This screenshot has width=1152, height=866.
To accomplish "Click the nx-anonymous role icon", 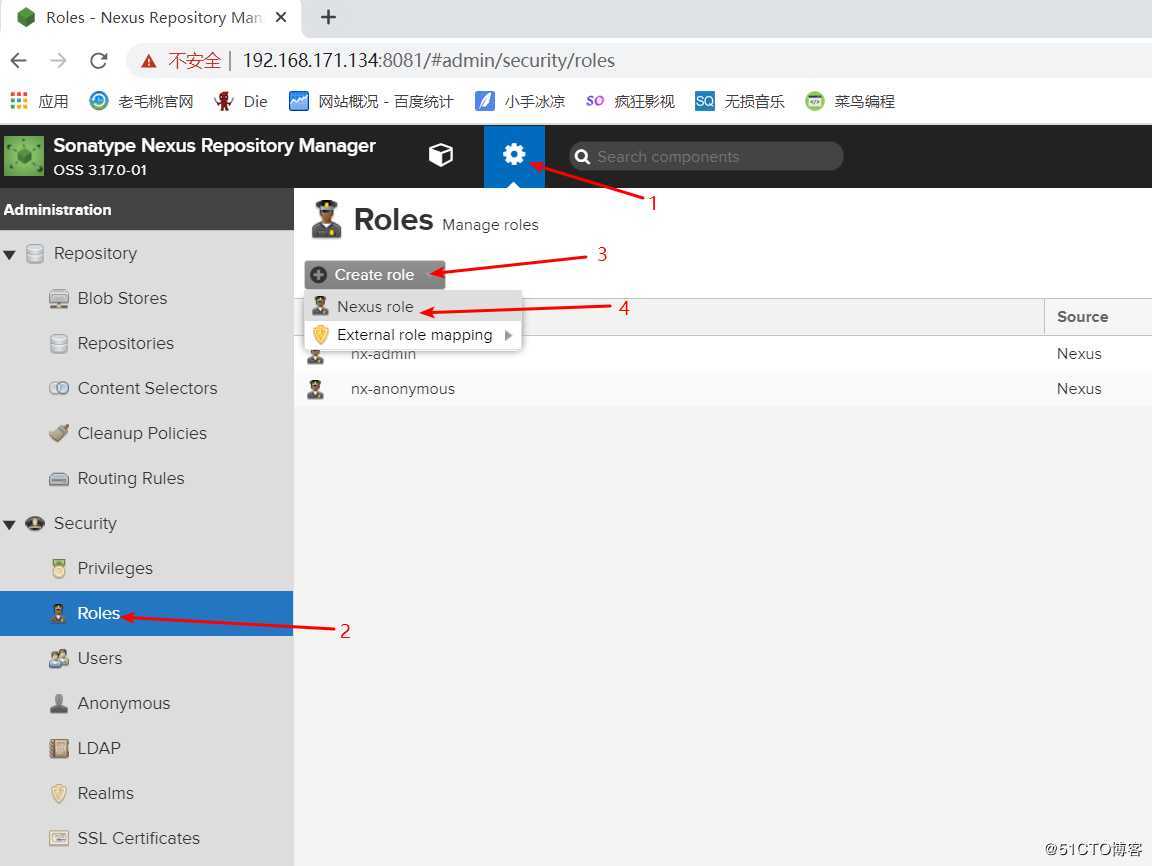I will (315, 389).
